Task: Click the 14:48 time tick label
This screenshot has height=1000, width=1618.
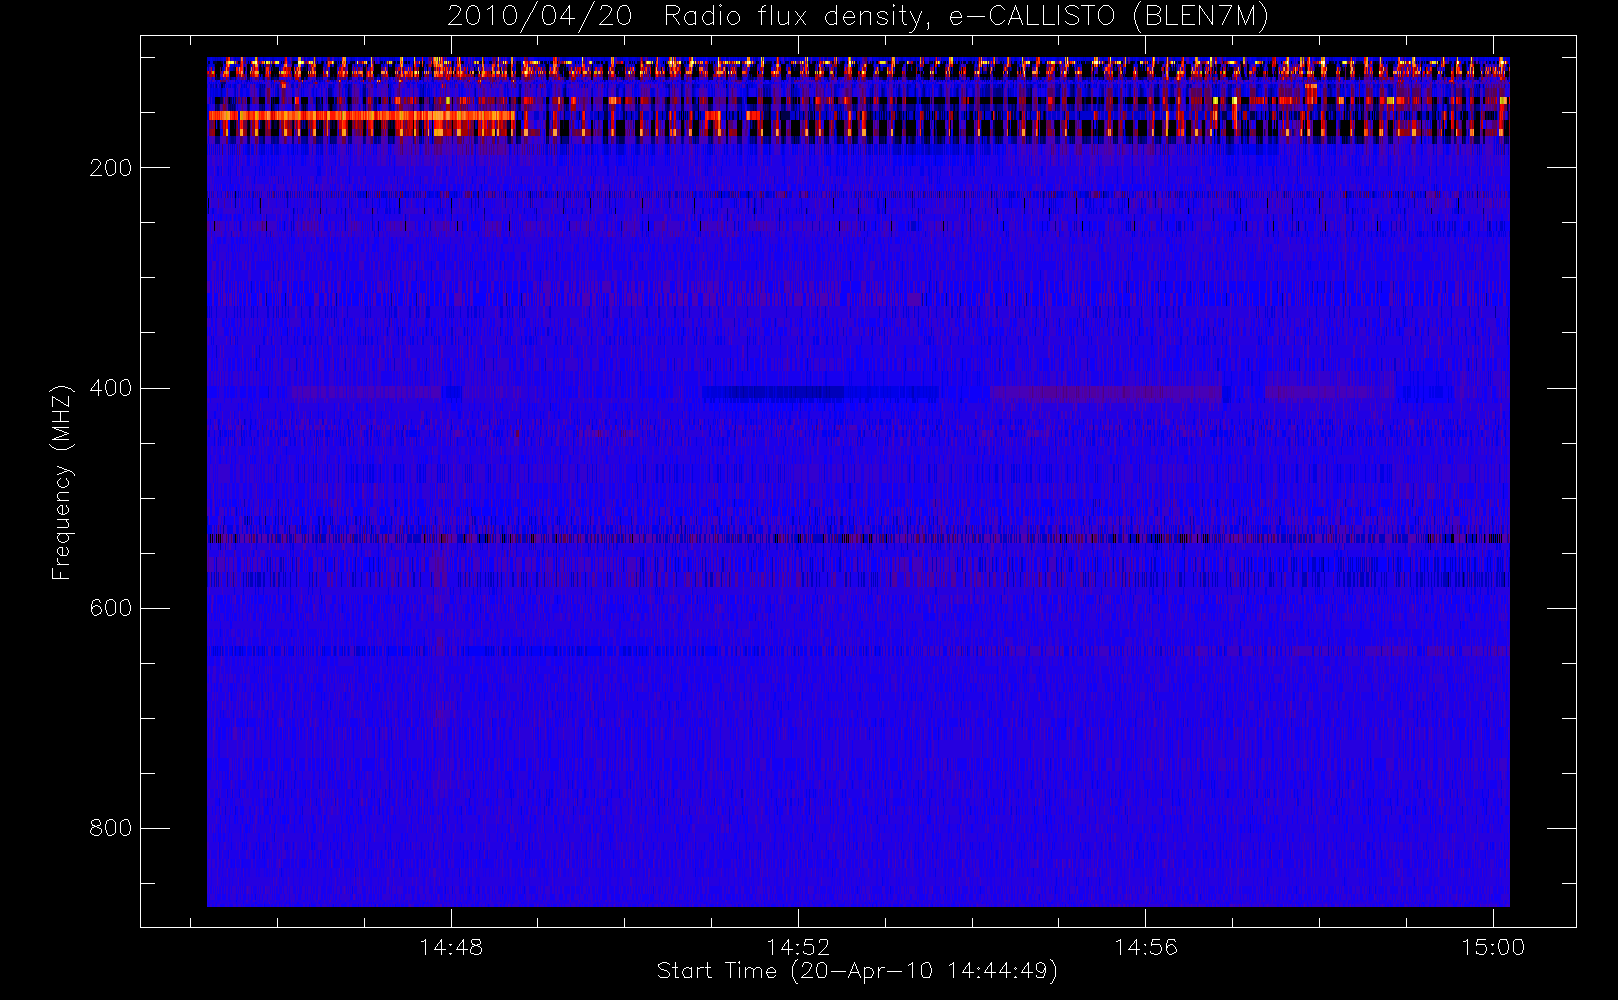Action: click(x=451, y=946)
